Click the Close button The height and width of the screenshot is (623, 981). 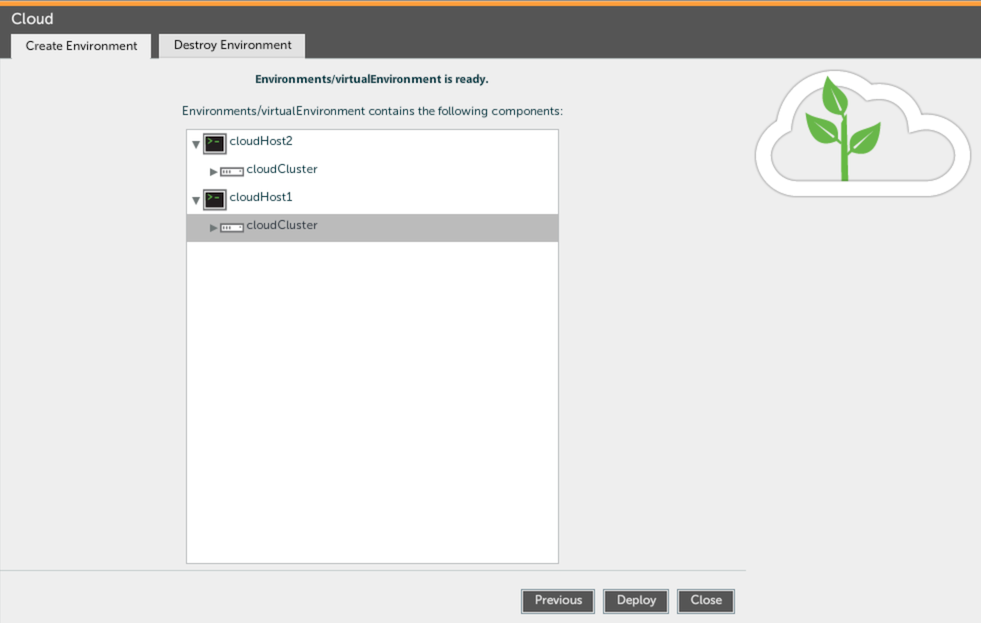coord(706,600)
